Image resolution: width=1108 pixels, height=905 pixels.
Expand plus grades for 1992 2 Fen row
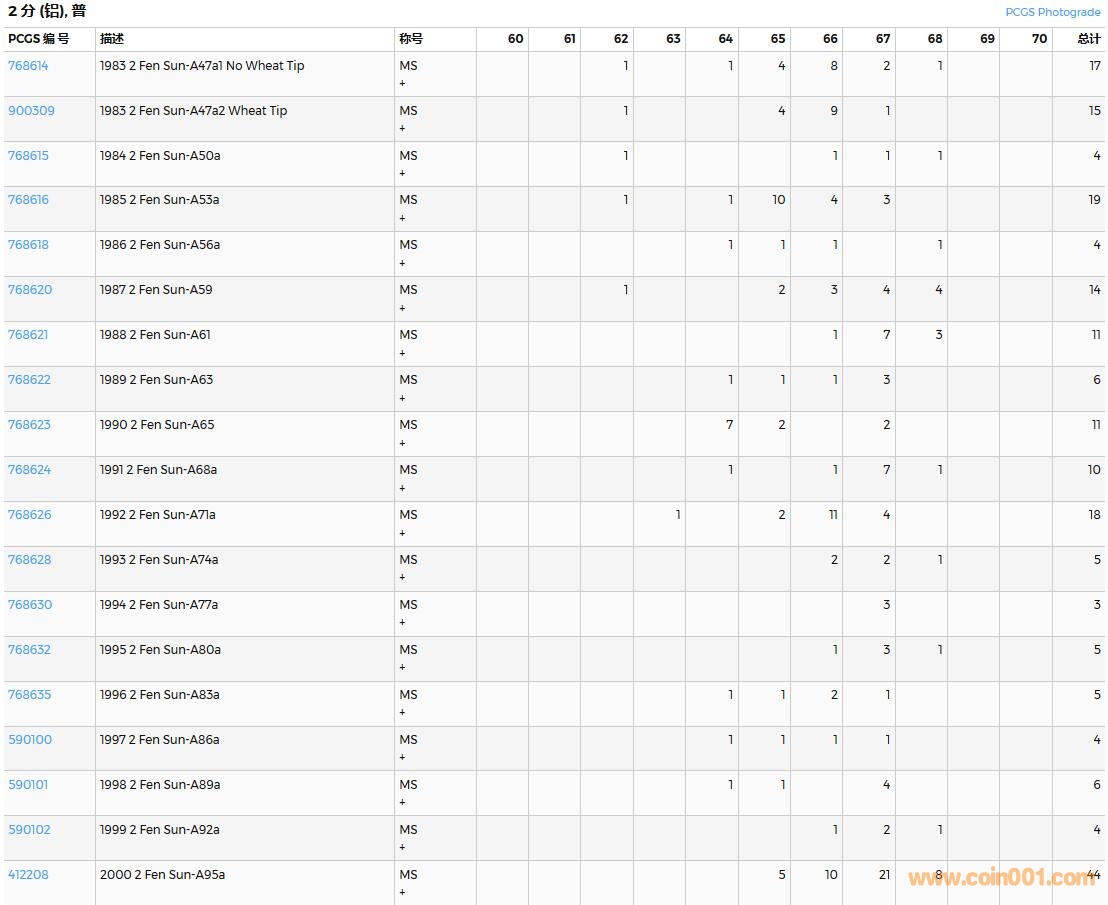point(403,533)
